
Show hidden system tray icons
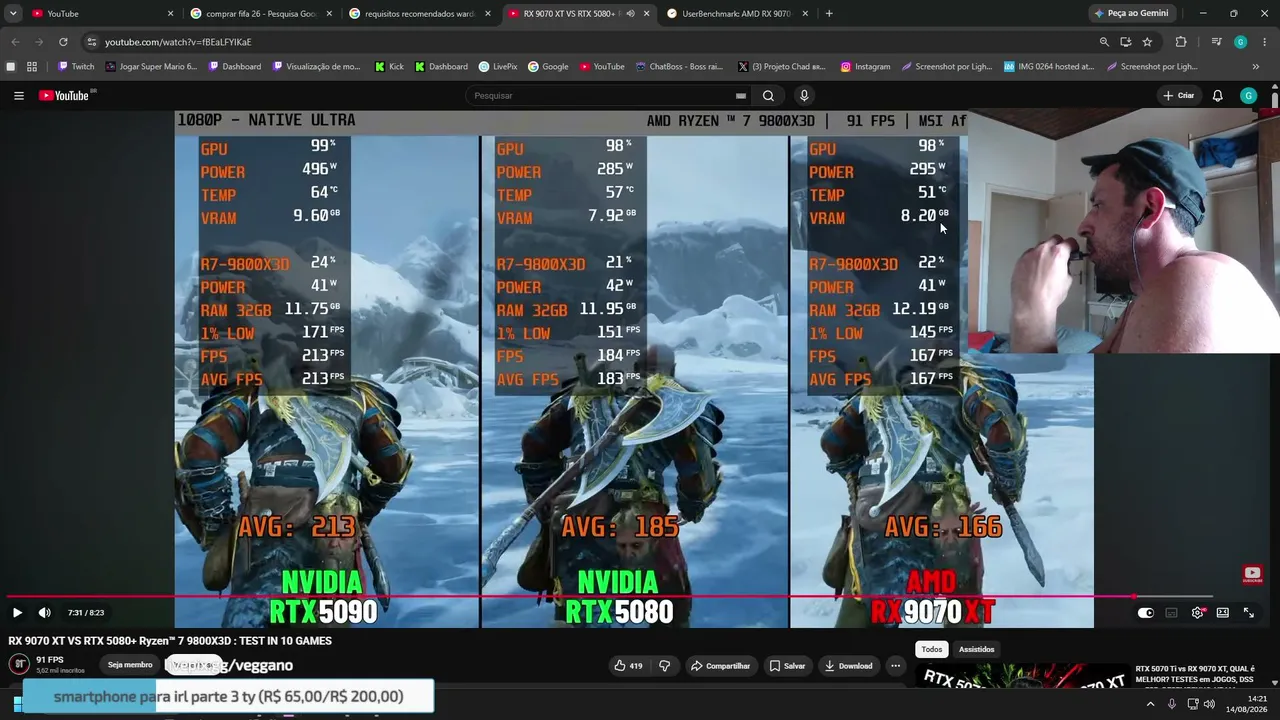point(1150,704)
